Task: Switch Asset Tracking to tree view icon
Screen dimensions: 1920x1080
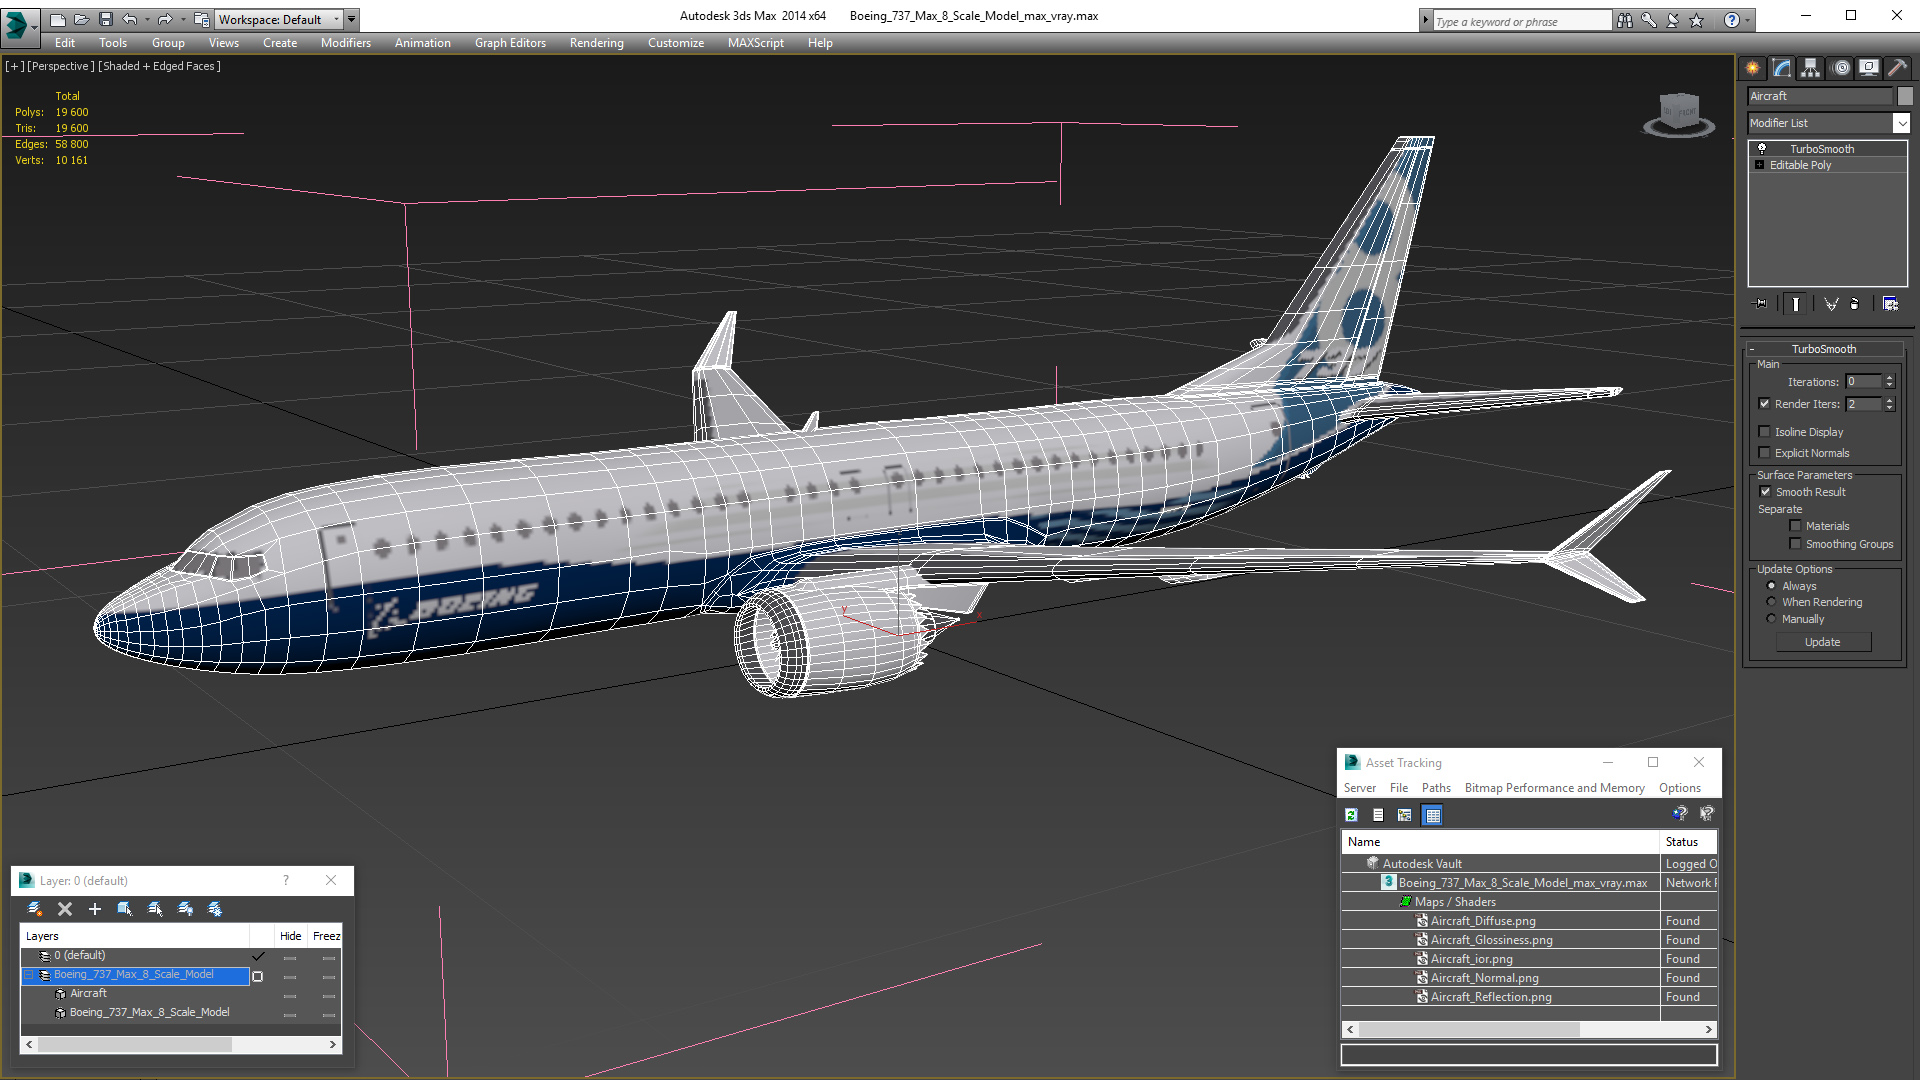Action: [x=1405, y=815]
